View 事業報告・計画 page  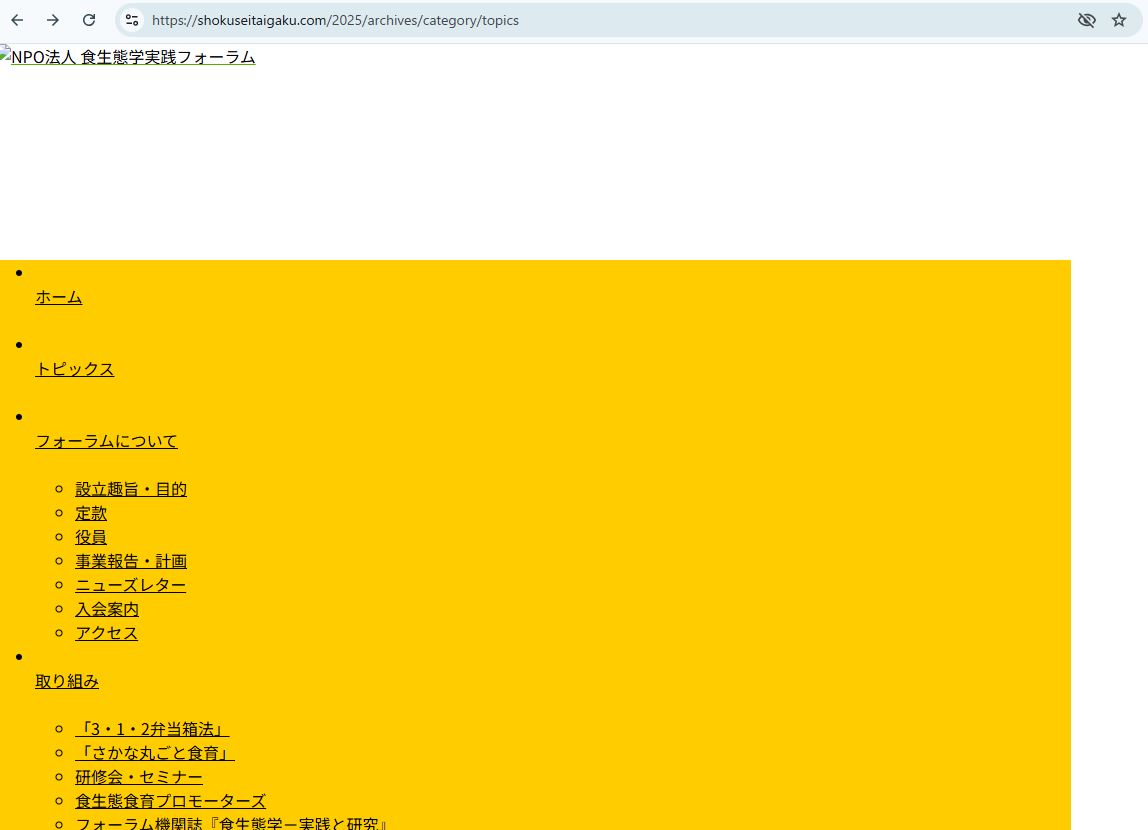click(x=131, y=561)
